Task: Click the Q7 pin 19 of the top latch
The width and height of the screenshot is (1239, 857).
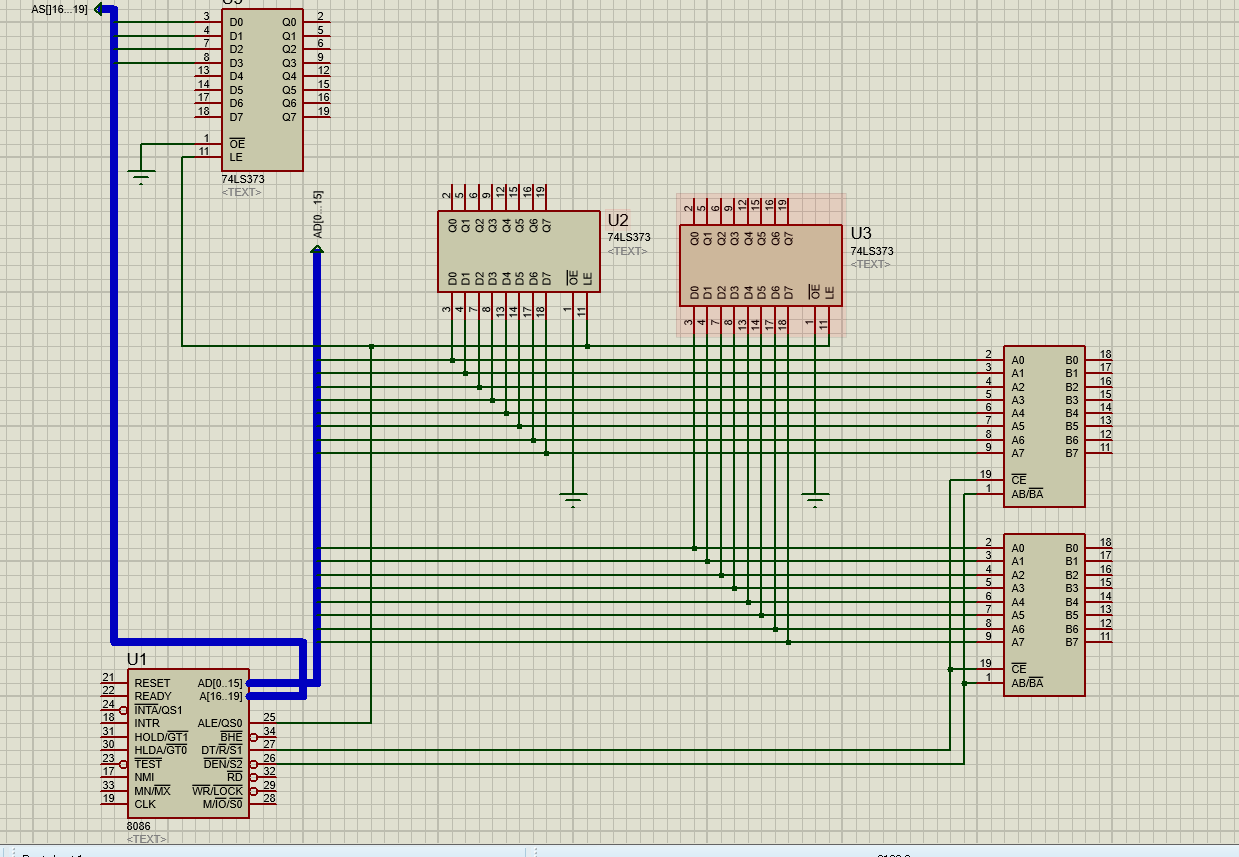Action: 316,116
